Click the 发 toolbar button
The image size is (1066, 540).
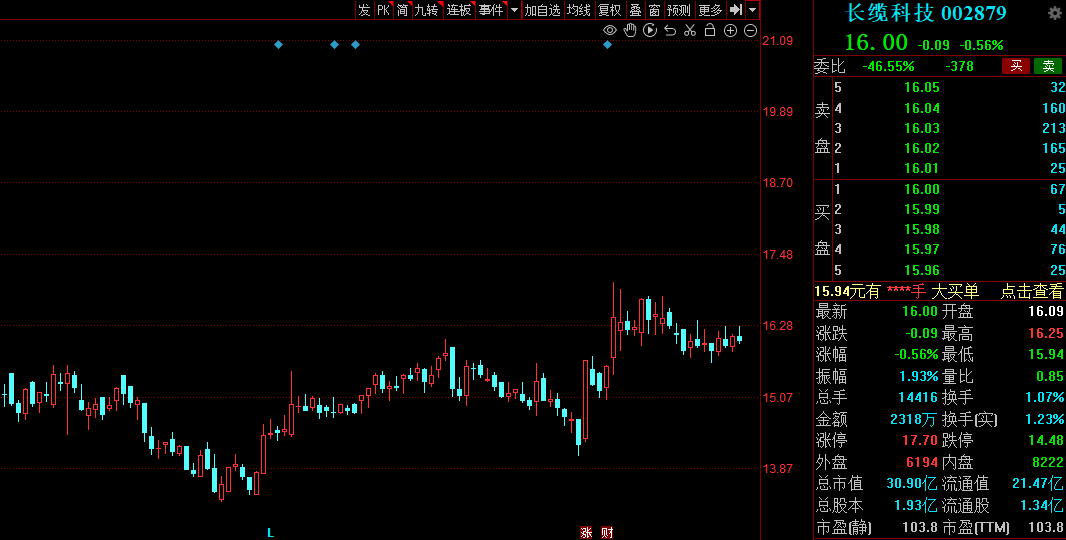[x=364, y=10]
